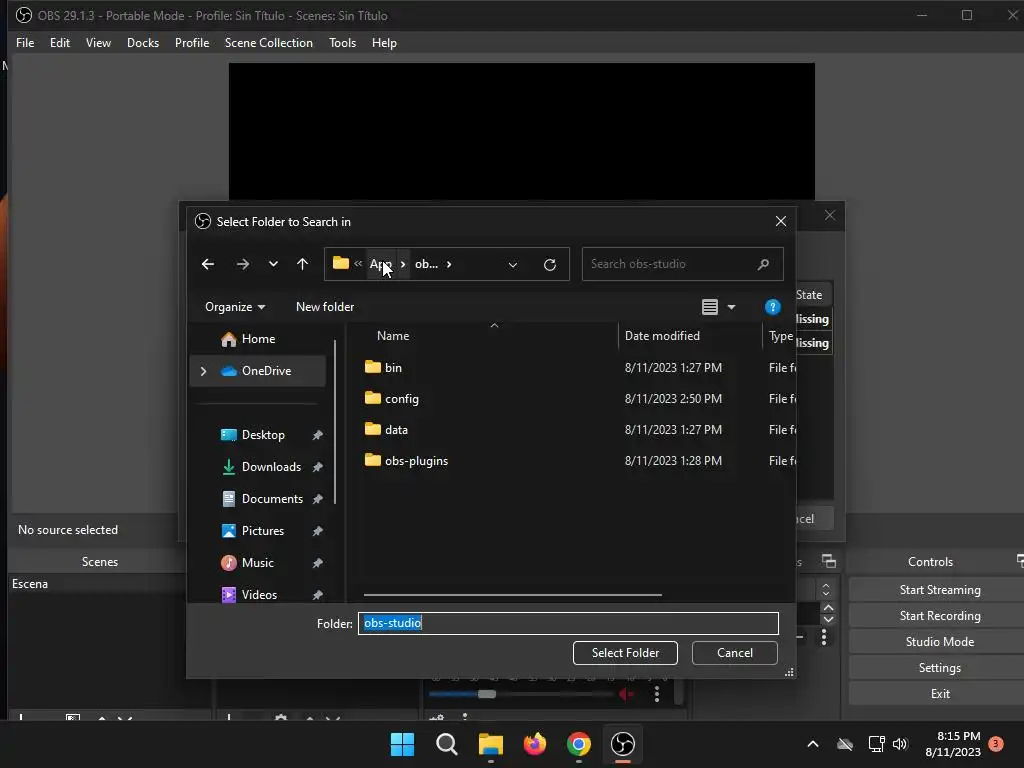Click Exit in OBS Controls
The width and height of the screenshot is (1024, 768).
tap(940, 694)
